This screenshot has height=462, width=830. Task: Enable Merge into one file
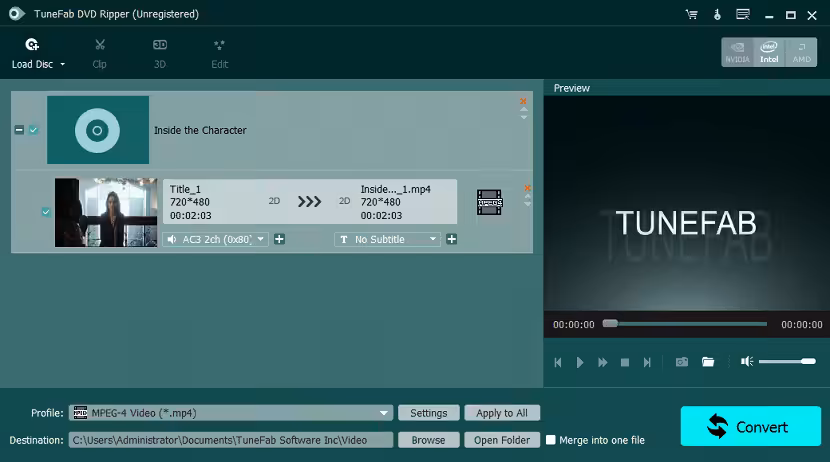coord(551,440)
